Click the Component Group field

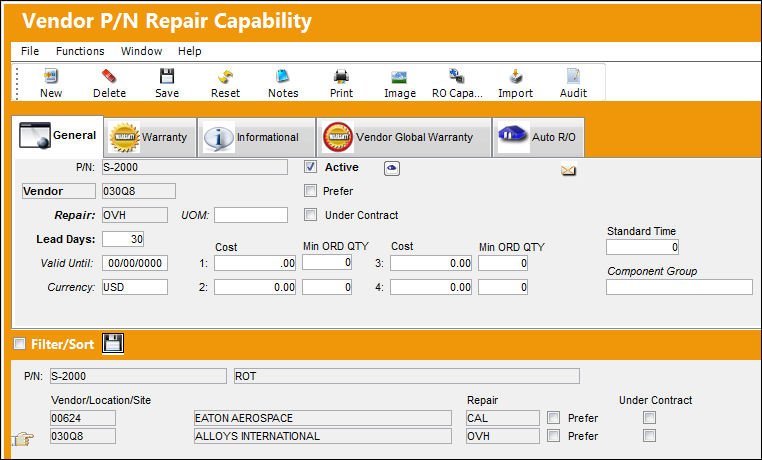click(679, 287)
